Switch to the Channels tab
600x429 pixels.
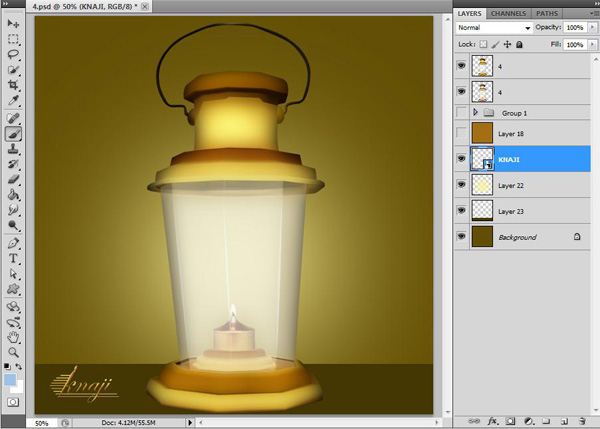[x=509, y=13]
